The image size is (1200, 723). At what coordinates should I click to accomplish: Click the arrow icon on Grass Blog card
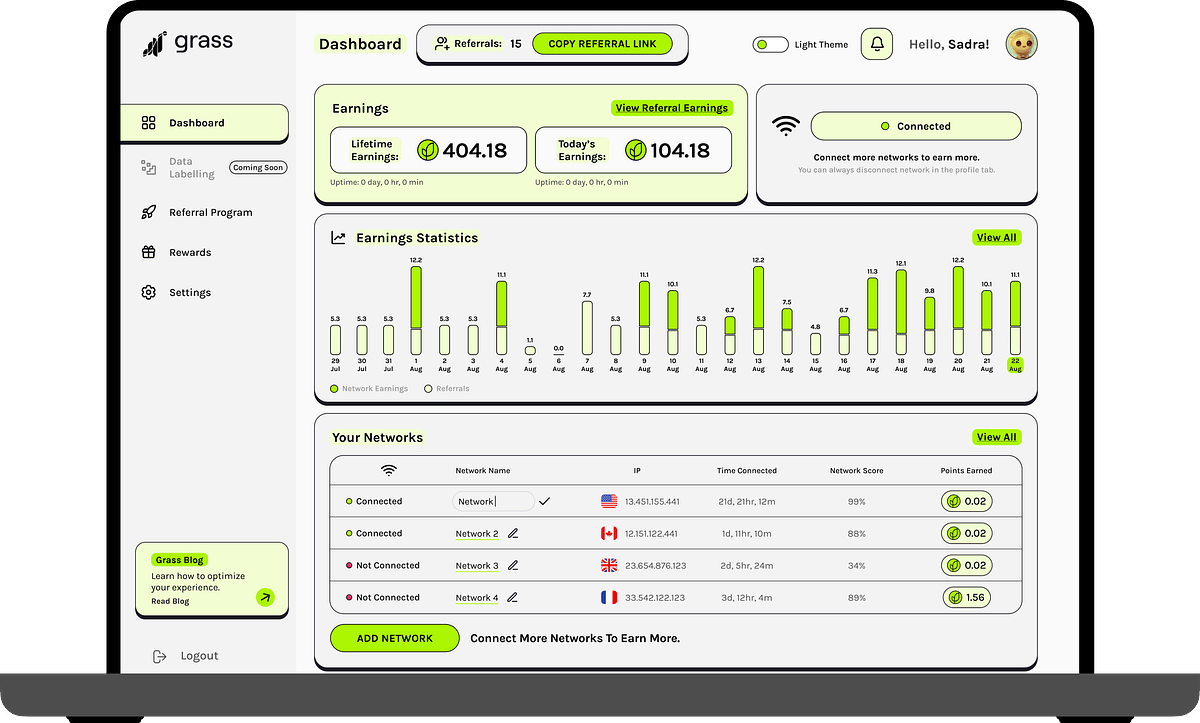pyautogui.click(x=266, y=597)
